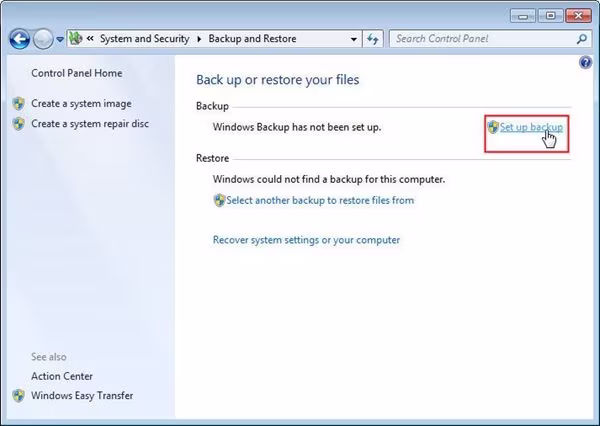600x426 pixels.
Task: Click the Control Panel icon in address bar
Action: click(x=76, y=38)
